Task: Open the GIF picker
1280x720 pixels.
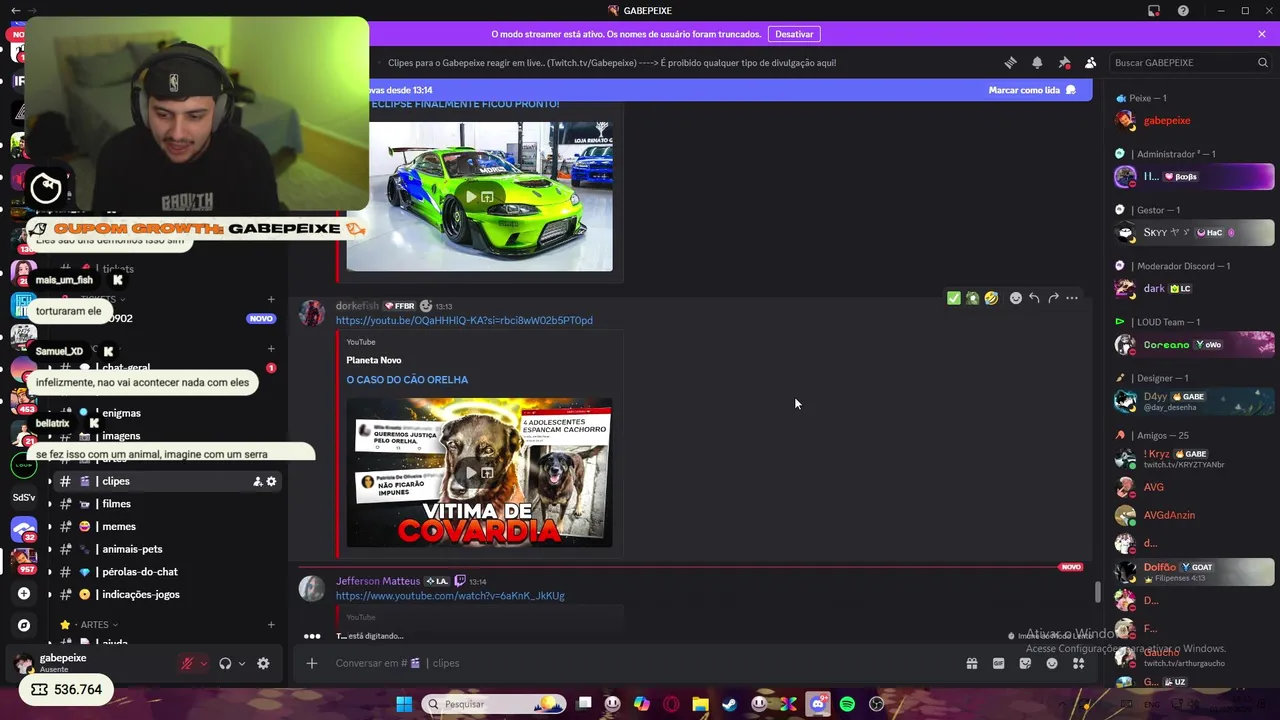Action: pyautogui.click(x=998, y=663)
